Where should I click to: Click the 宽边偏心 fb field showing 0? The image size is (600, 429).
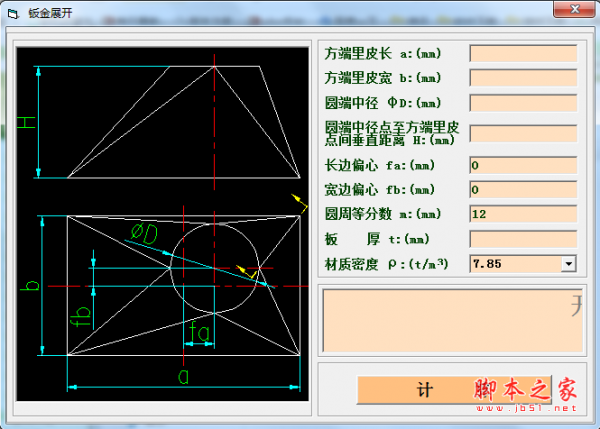523,190
